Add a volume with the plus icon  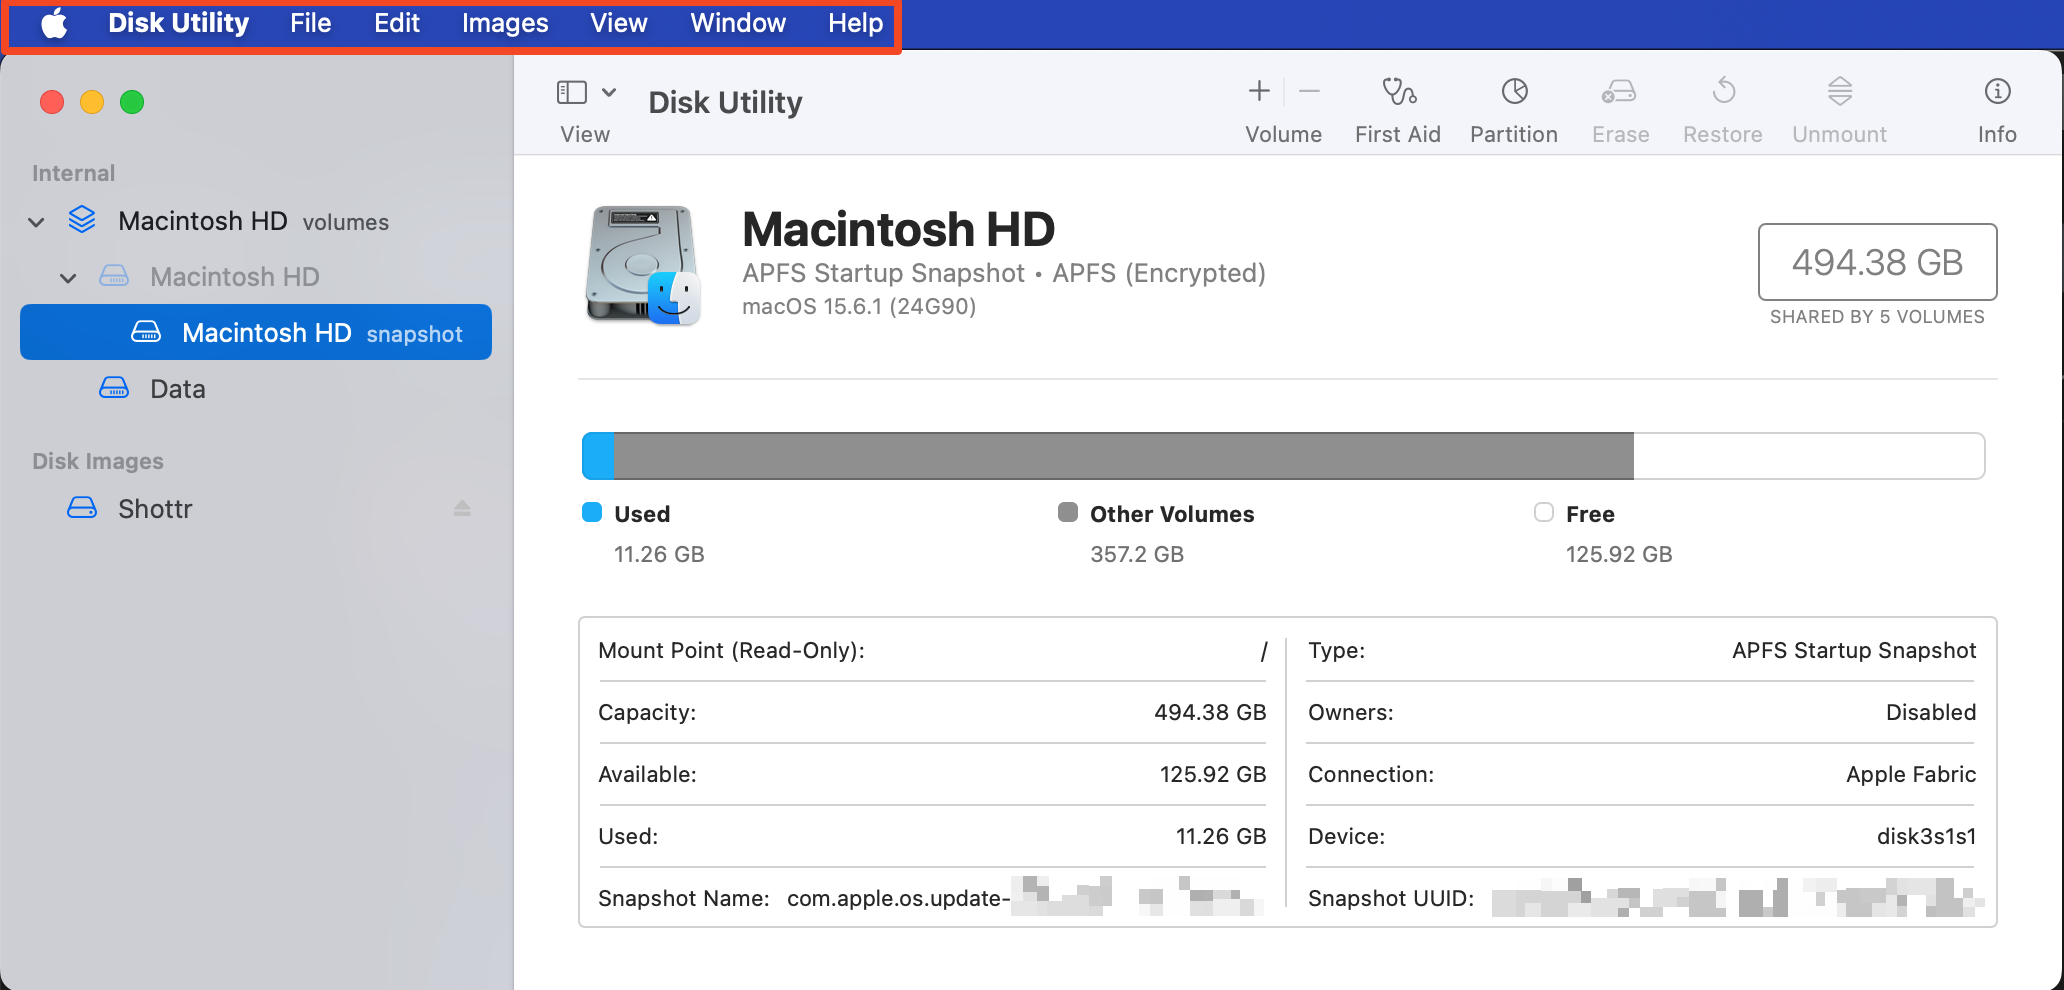1259,92
